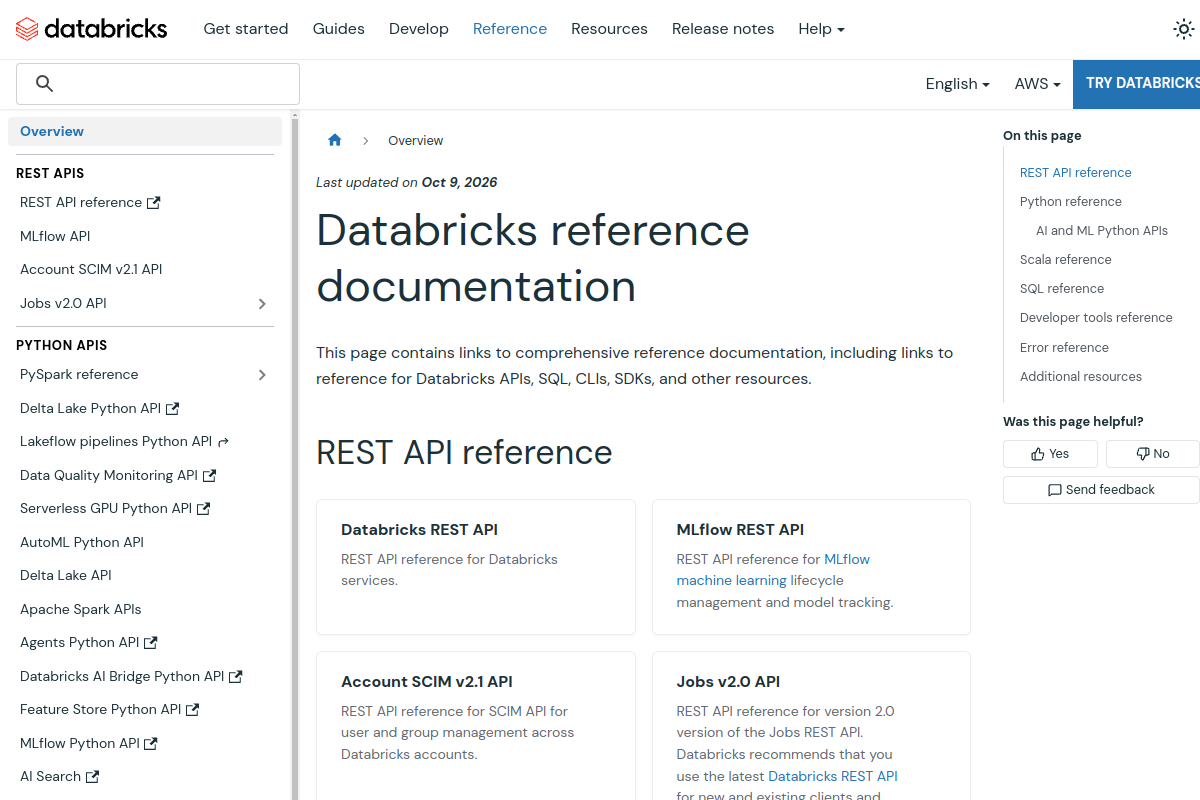Click the thumbs-down No button
This screenshot has width=1200, height=800.
[1153, 454]
